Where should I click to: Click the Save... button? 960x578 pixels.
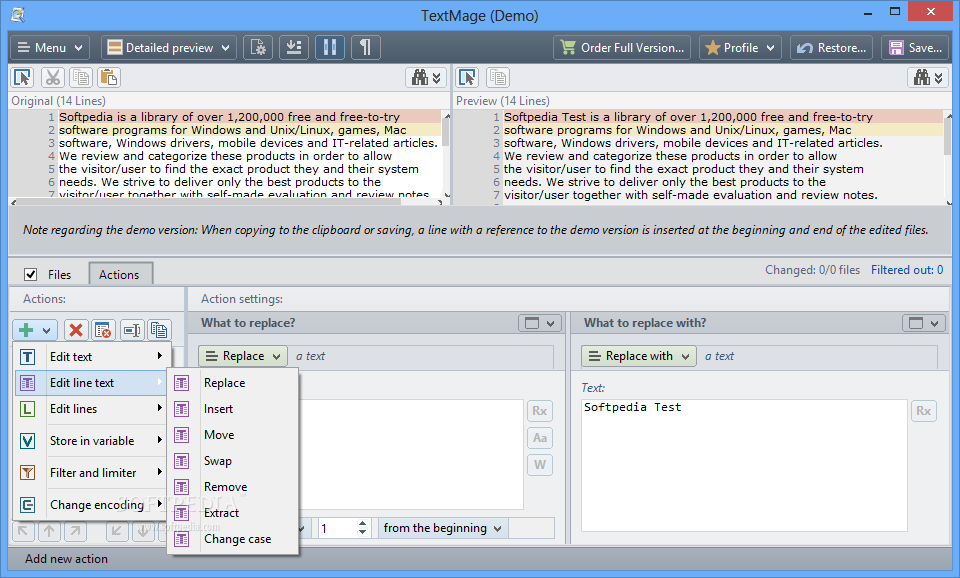(x=915, y=48)
